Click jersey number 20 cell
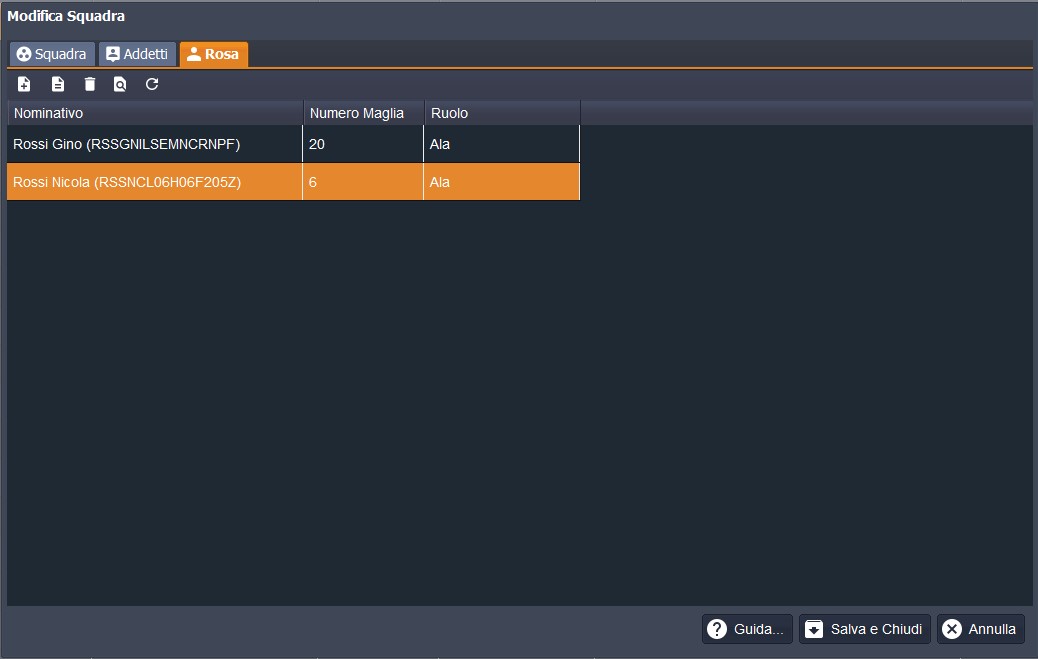 [362, 144]
